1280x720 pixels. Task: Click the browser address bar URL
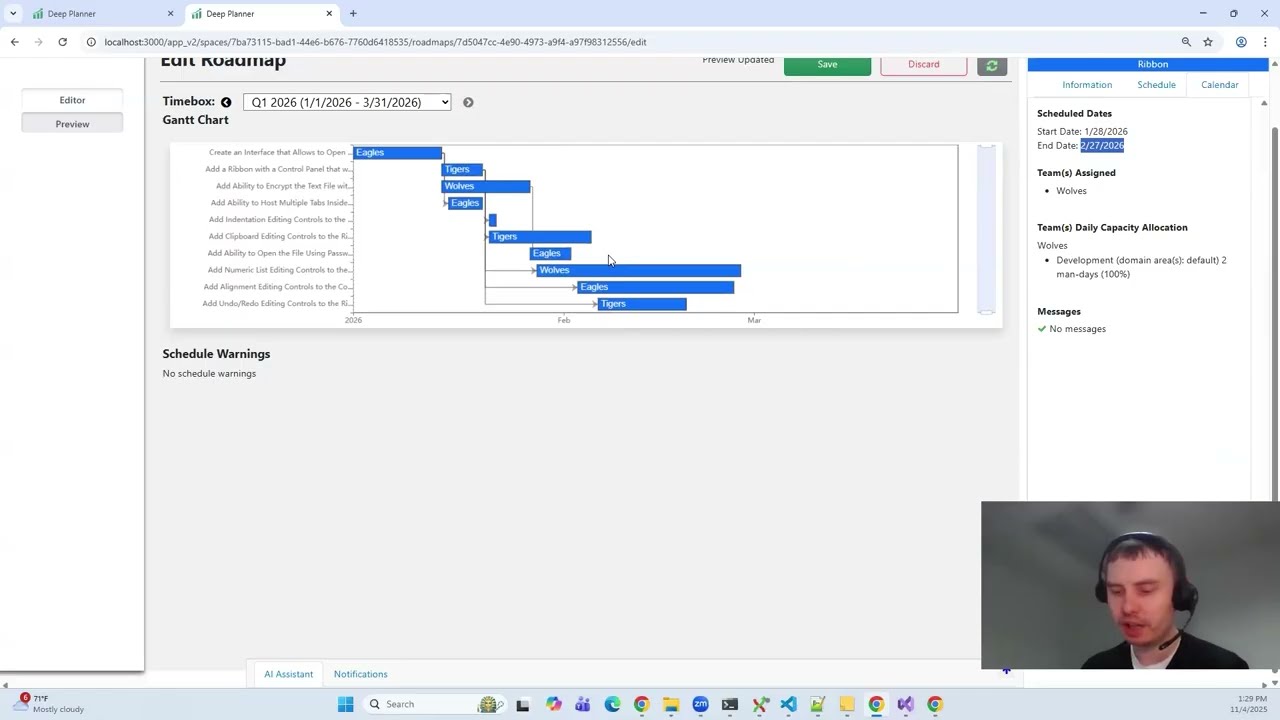point(375,42)
